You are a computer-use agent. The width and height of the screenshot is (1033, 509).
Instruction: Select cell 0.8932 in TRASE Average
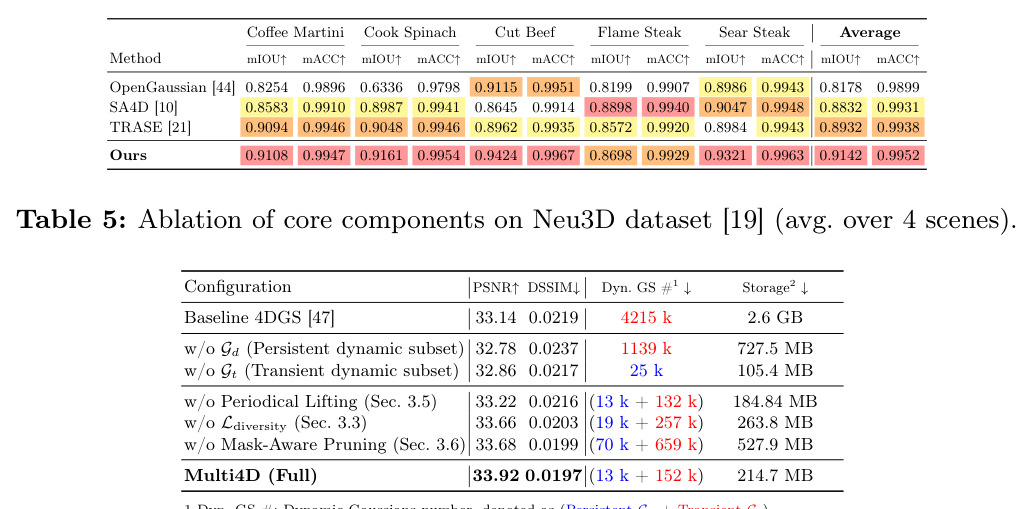[841, 127]
